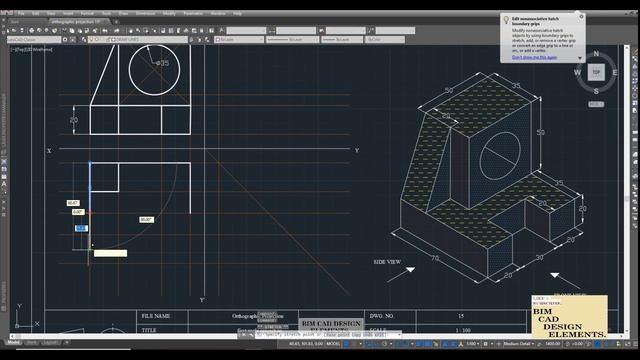Image resolution: width=640 pixels, height=360 pixels.
Task: Open the dimension style dropdown
Action: [296, 31]
